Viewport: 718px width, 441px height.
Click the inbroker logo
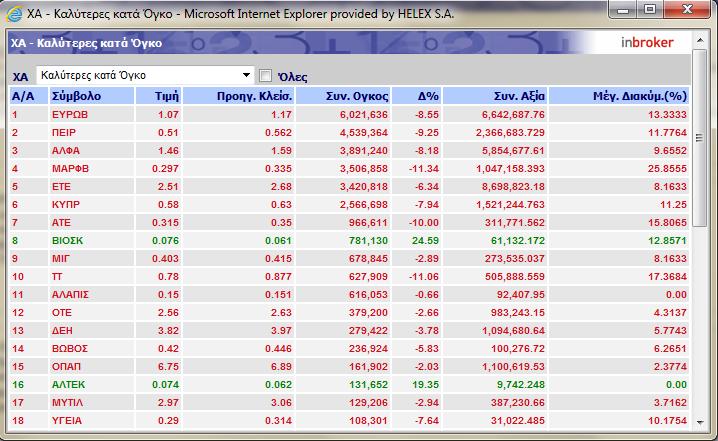[647, 43]
